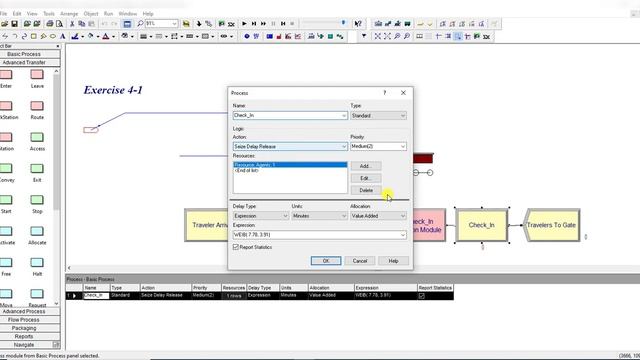Open the Delay Type dropdown
Image resolution: width=640 pixels, height=360 pixels.
coord(285,216)
